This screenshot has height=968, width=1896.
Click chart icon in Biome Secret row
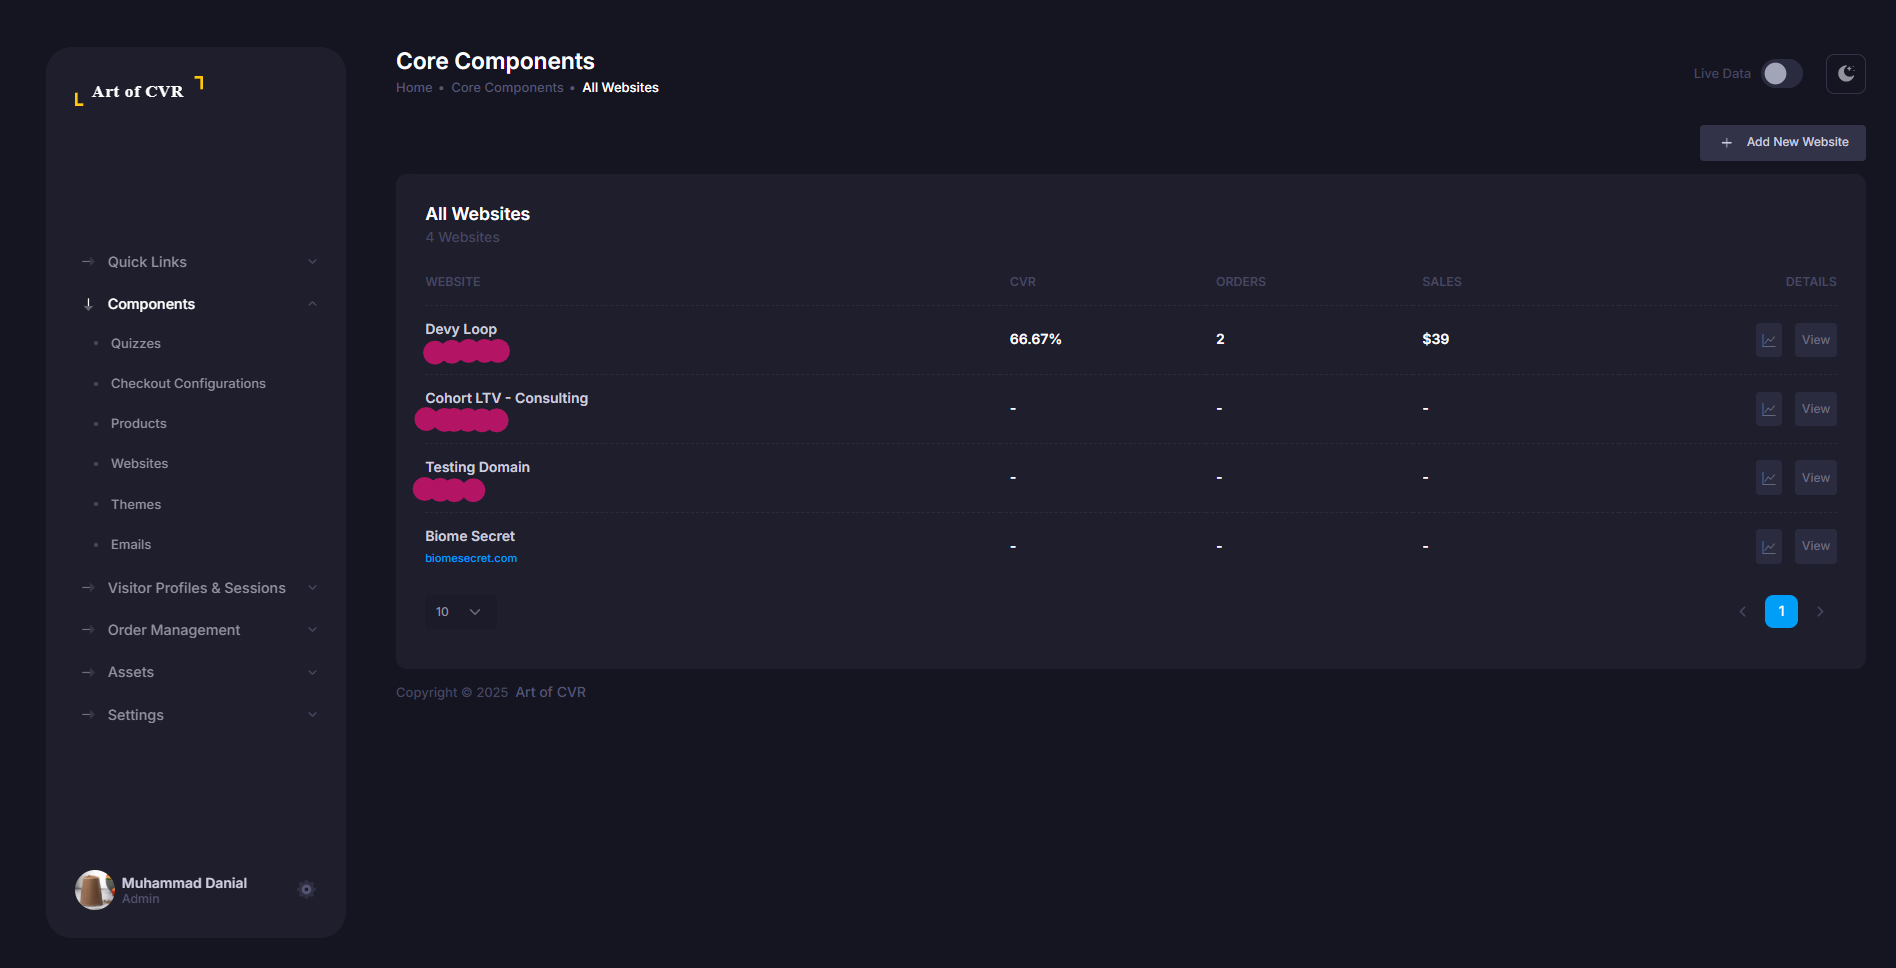[1768, 547]
